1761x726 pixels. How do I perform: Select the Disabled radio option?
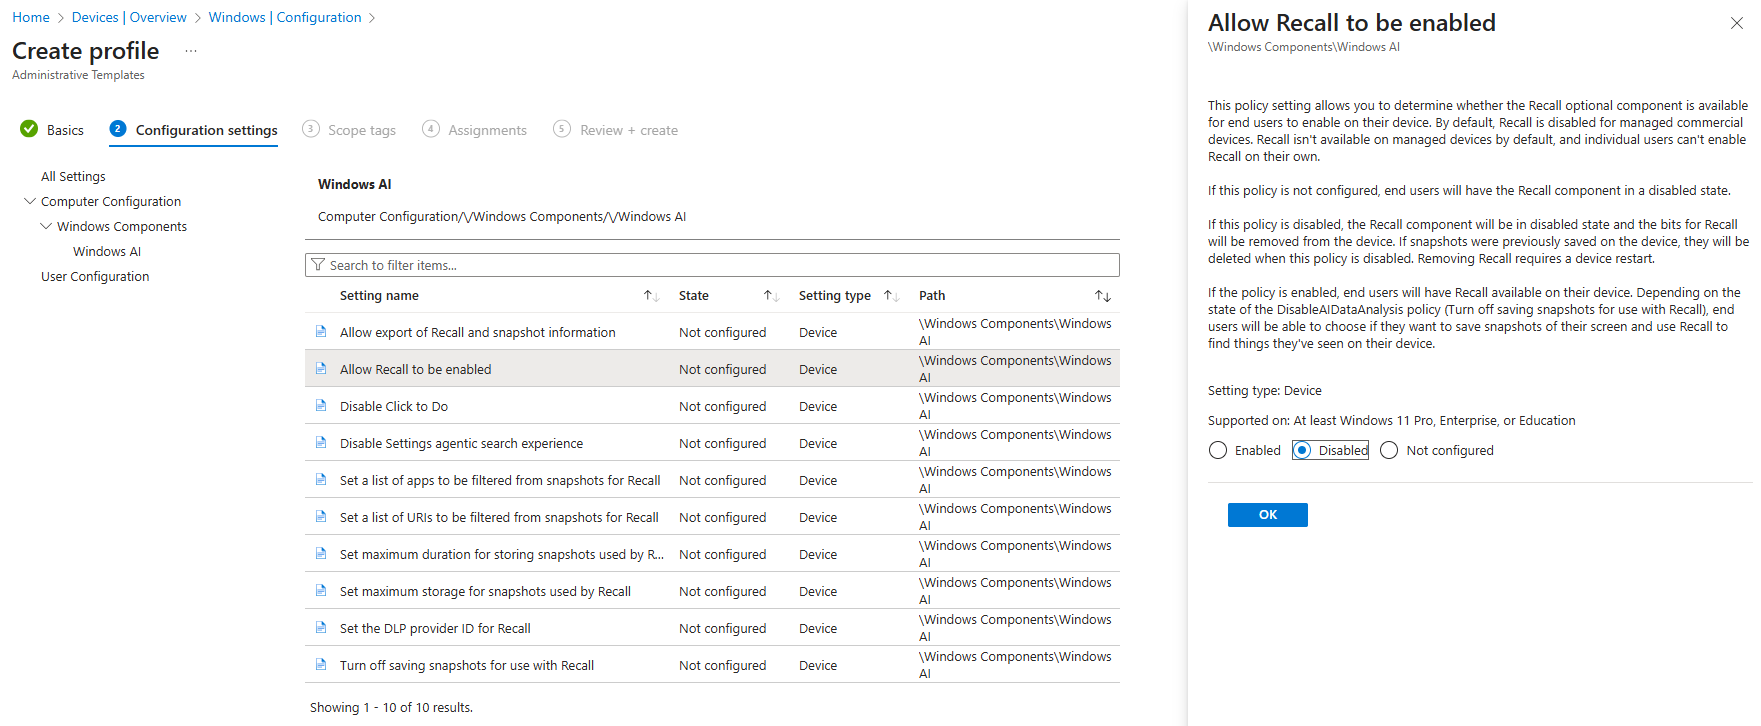[1302, 451]
